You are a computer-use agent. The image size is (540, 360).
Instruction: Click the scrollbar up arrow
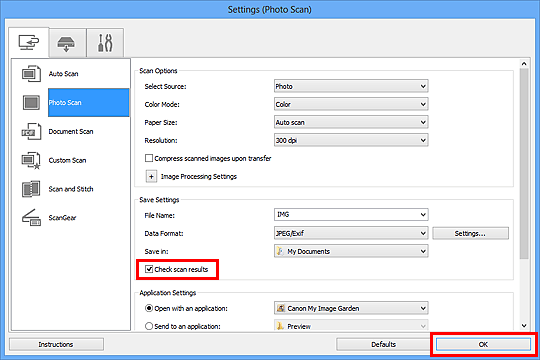point(524,64)
